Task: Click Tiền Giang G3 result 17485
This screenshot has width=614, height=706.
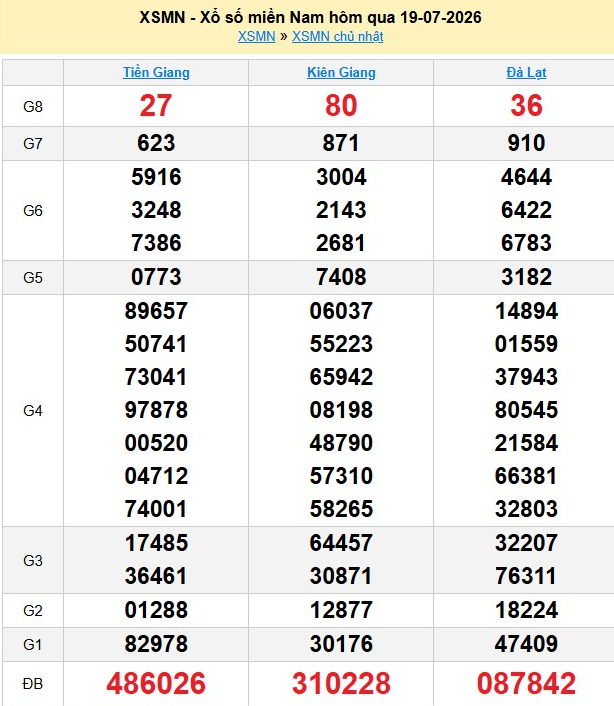Action: tap(156, 543)
